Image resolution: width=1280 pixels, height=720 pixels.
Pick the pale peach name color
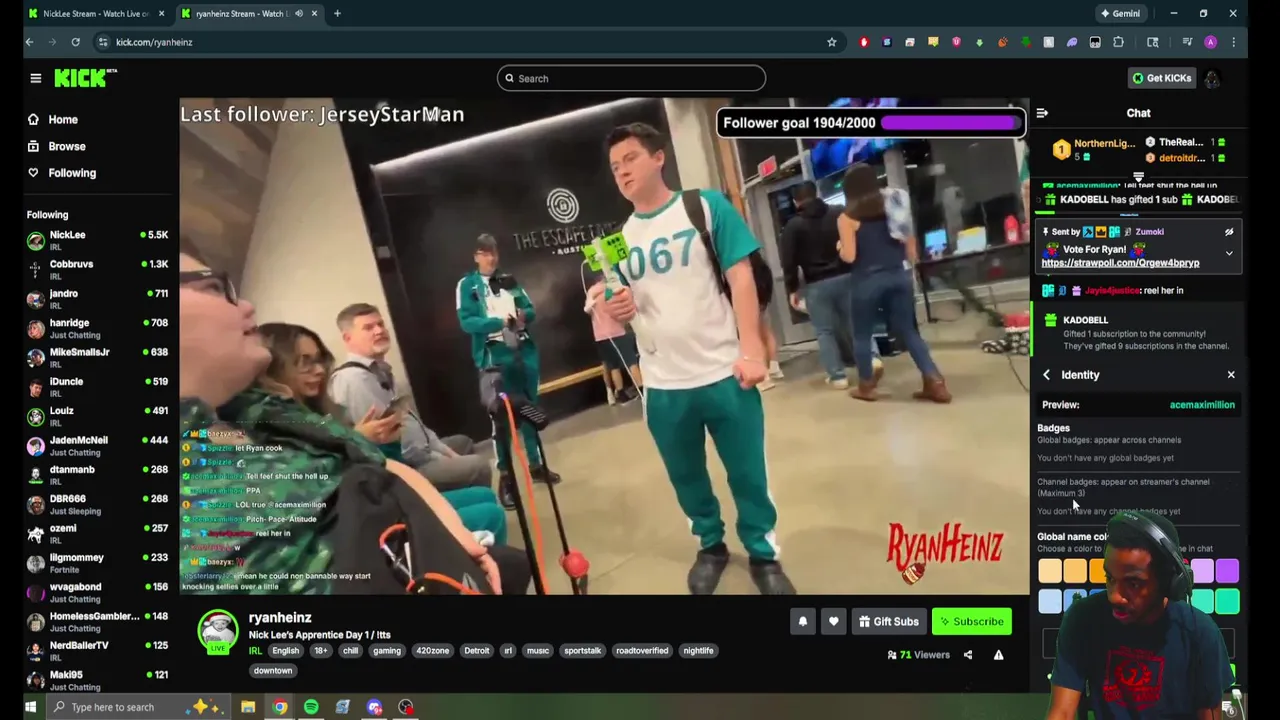[1049, 571]
